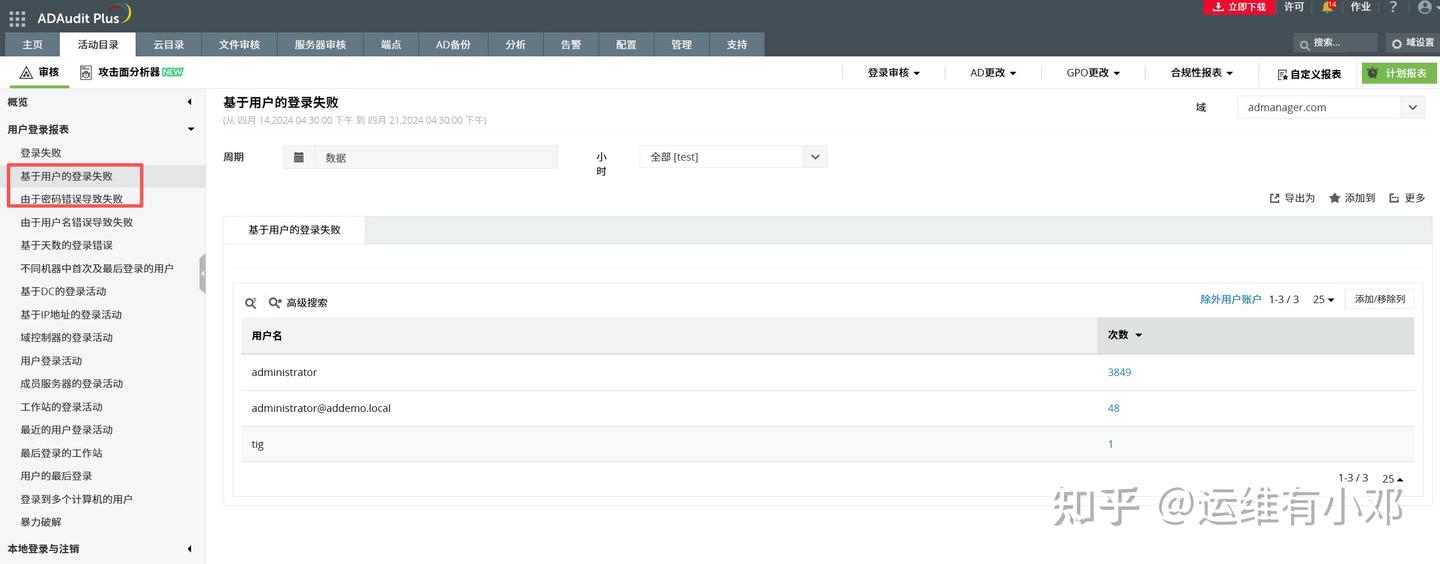Screen dimensions: 1440x564
Task: Open the app grid launcher icon
Action: point(17,18)
